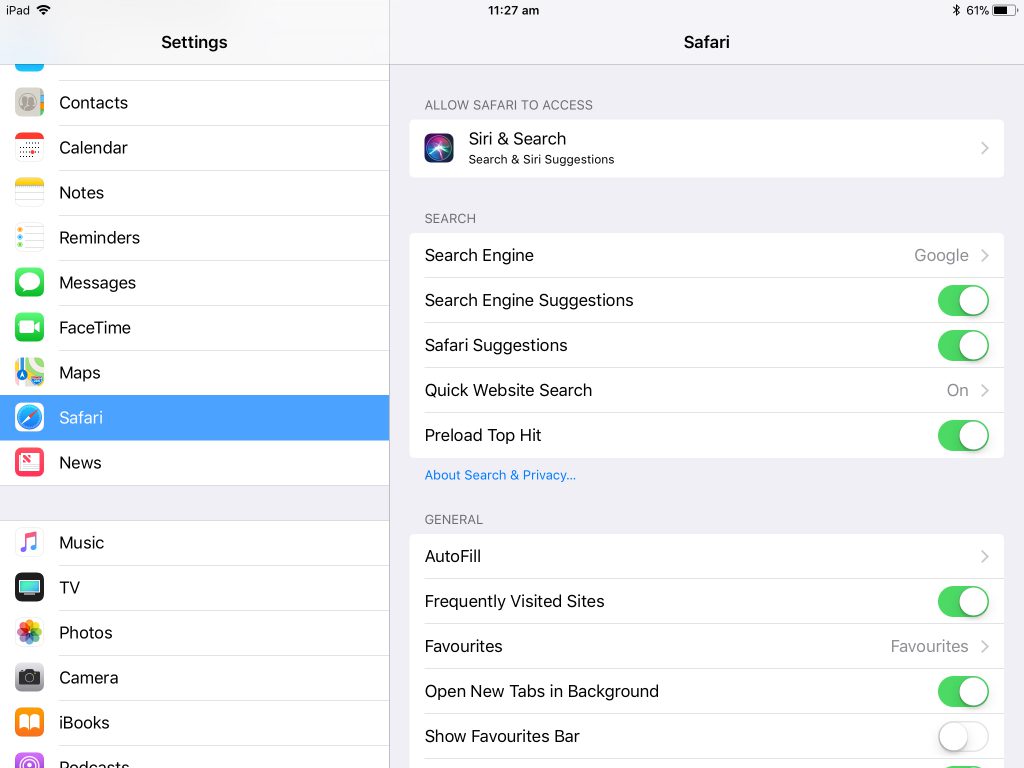
Task: Tap the Siri icon in Safari settings
Action: pos(439,148)
